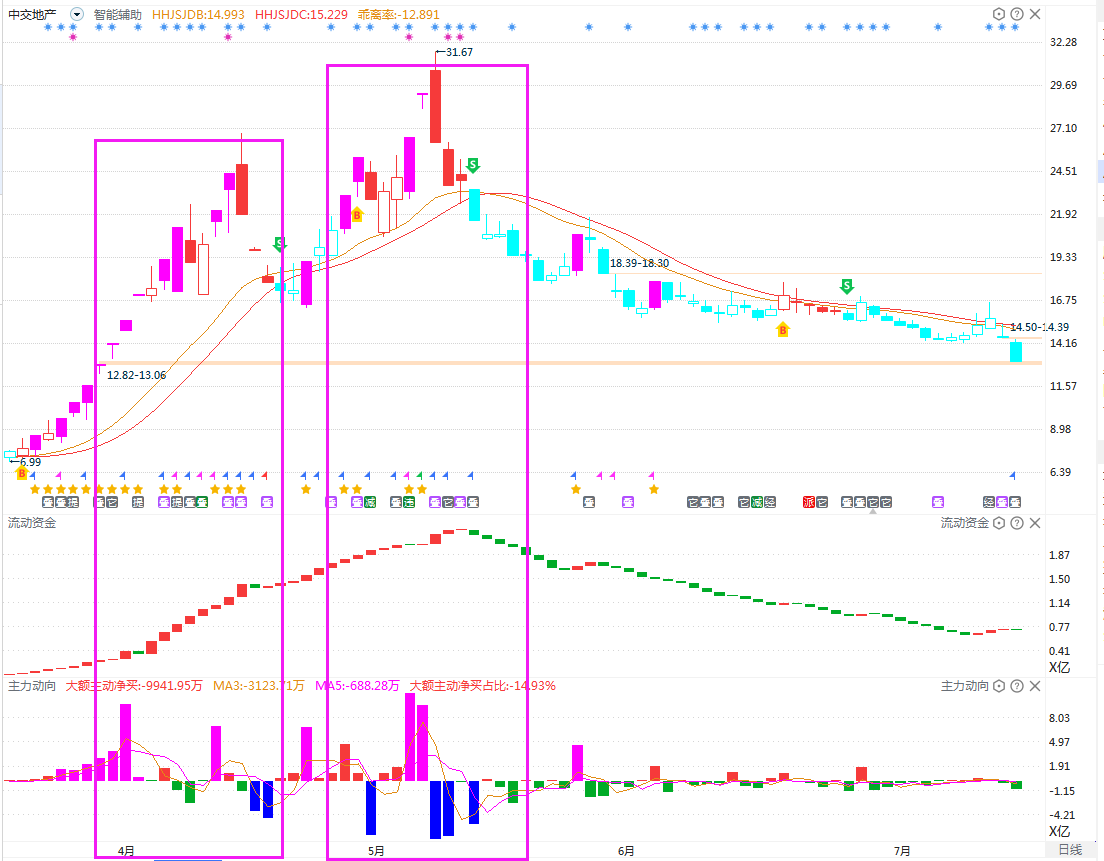
Task: Click 大额主动净买占比:-14.93% readout
Action: (x=483, y=686)
